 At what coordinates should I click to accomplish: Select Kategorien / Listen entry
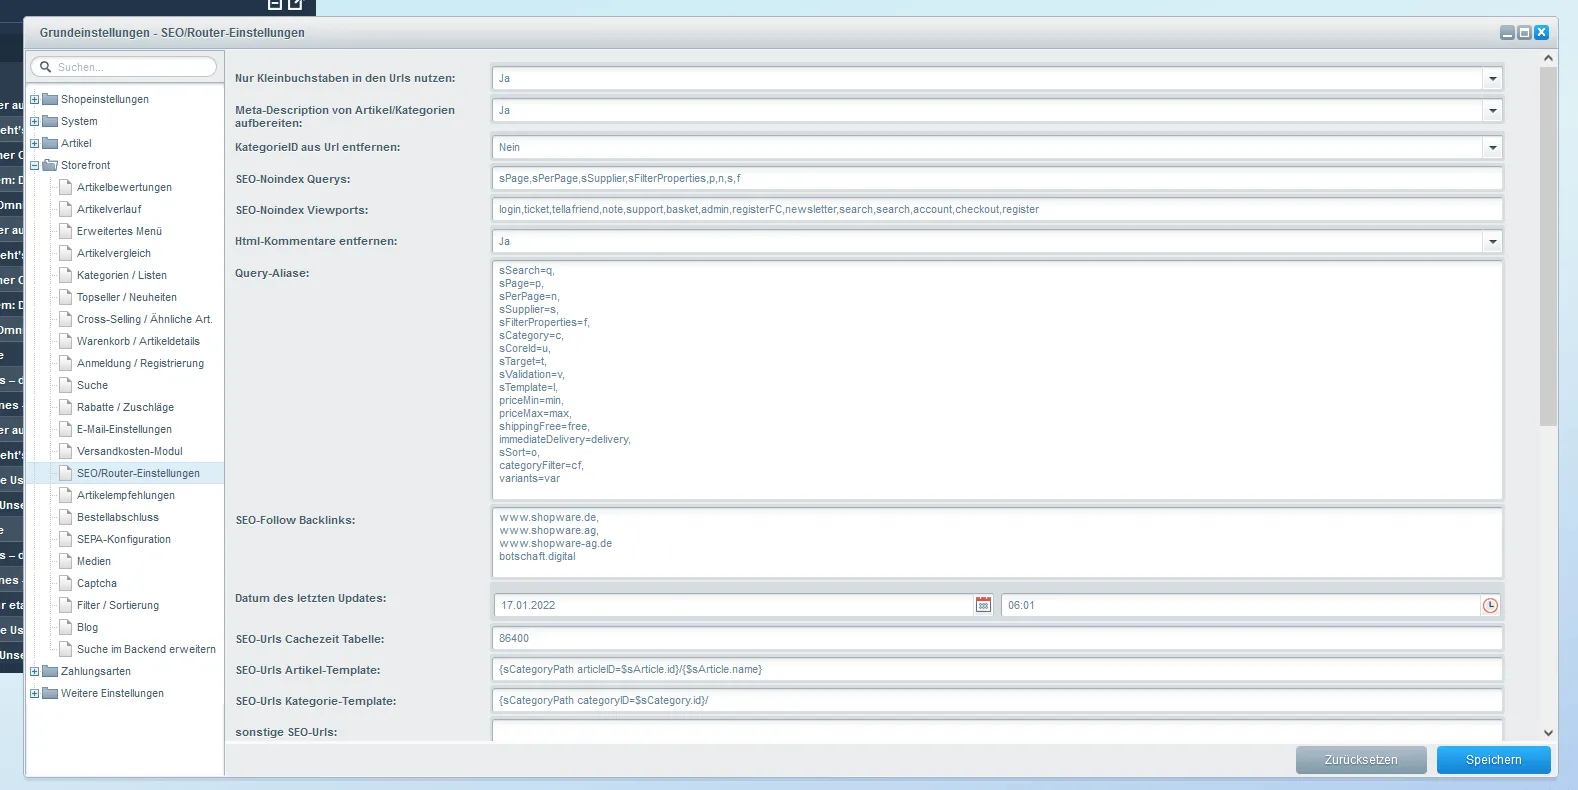tap(124, 275)
